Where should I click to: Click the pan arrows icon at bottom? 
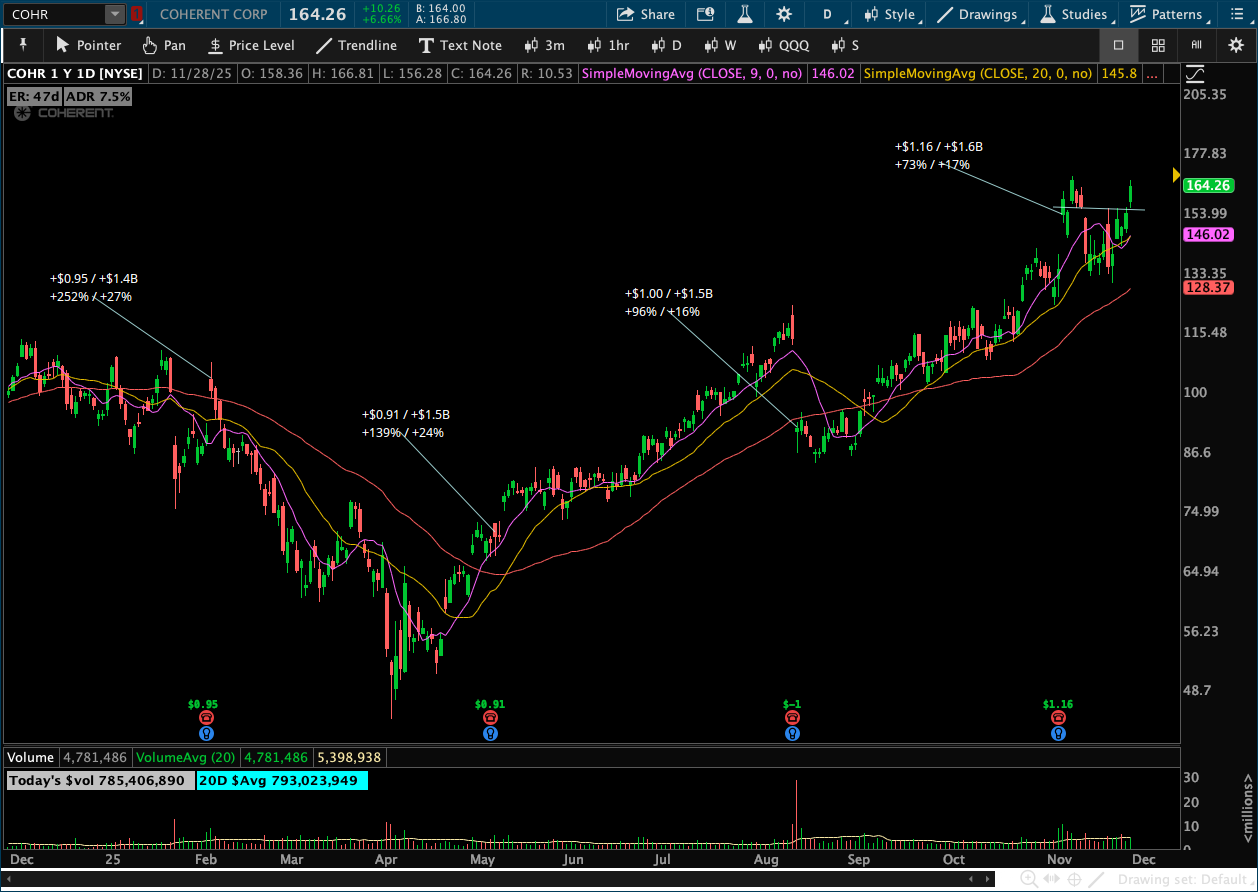[x=1051, y=879]
